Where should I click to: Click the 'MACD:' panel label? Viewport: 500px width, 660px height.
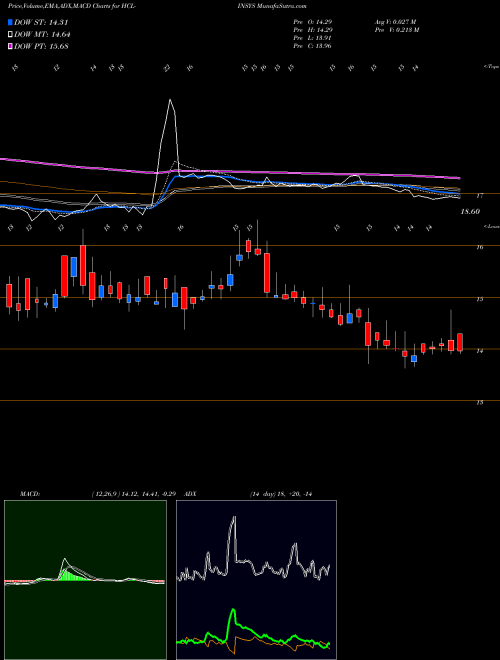coord(29,494)
